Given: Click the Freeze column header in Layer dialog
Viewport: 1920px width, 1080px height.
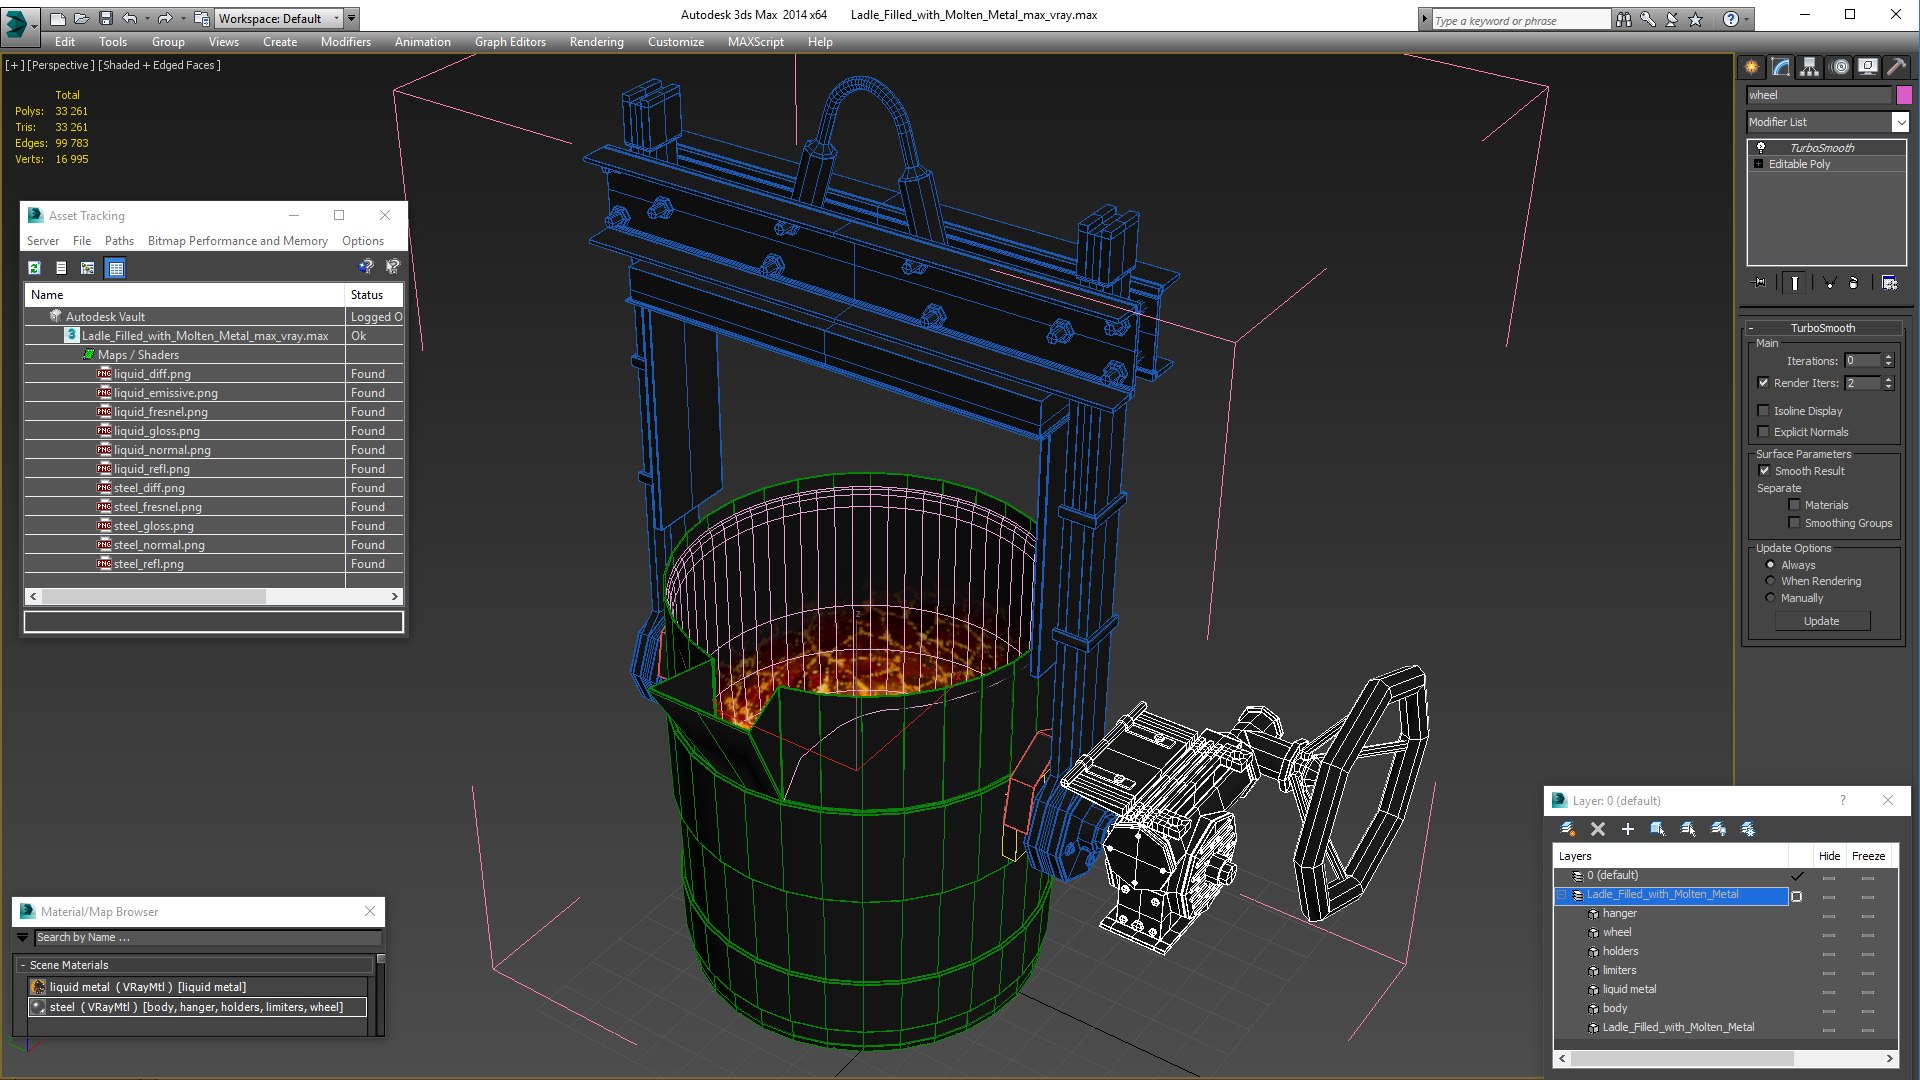Looking at the screenshot, I should [1868, 856].
